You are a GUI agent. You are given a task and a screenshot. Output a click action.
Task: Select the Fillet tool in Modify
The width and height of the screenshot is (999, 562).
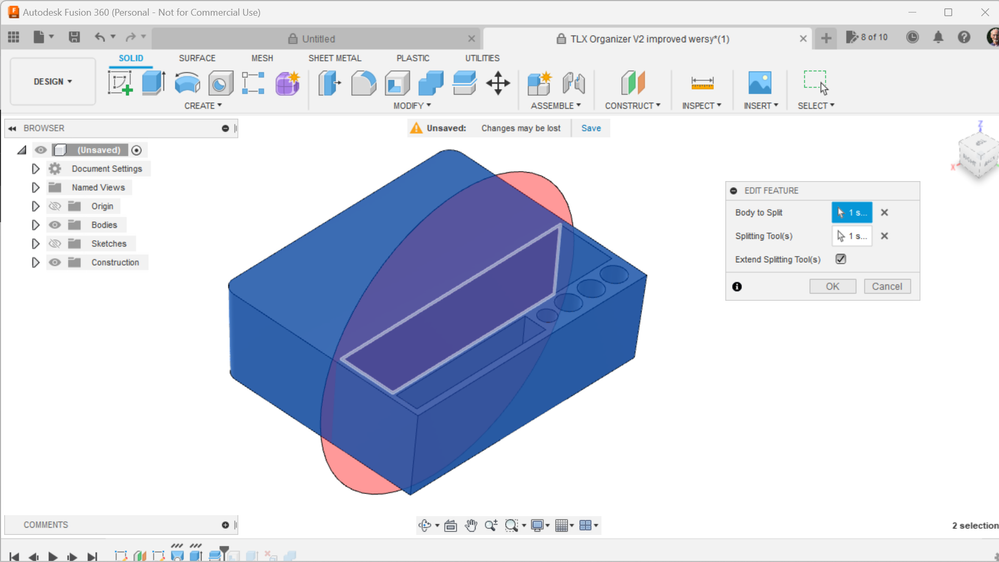363,83
